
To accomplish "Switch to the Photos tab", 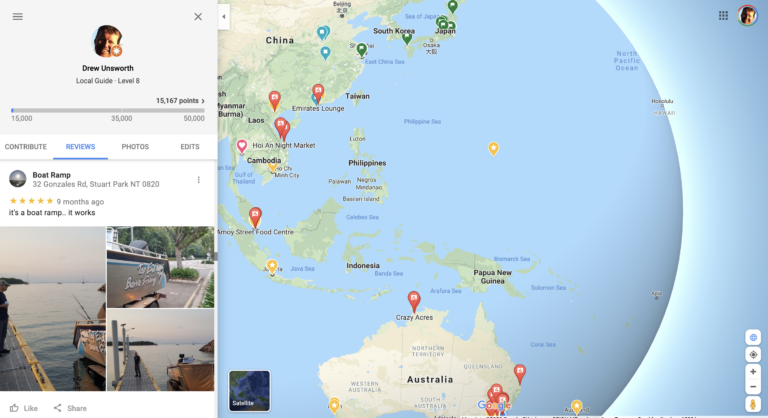I will click(135, 147).
